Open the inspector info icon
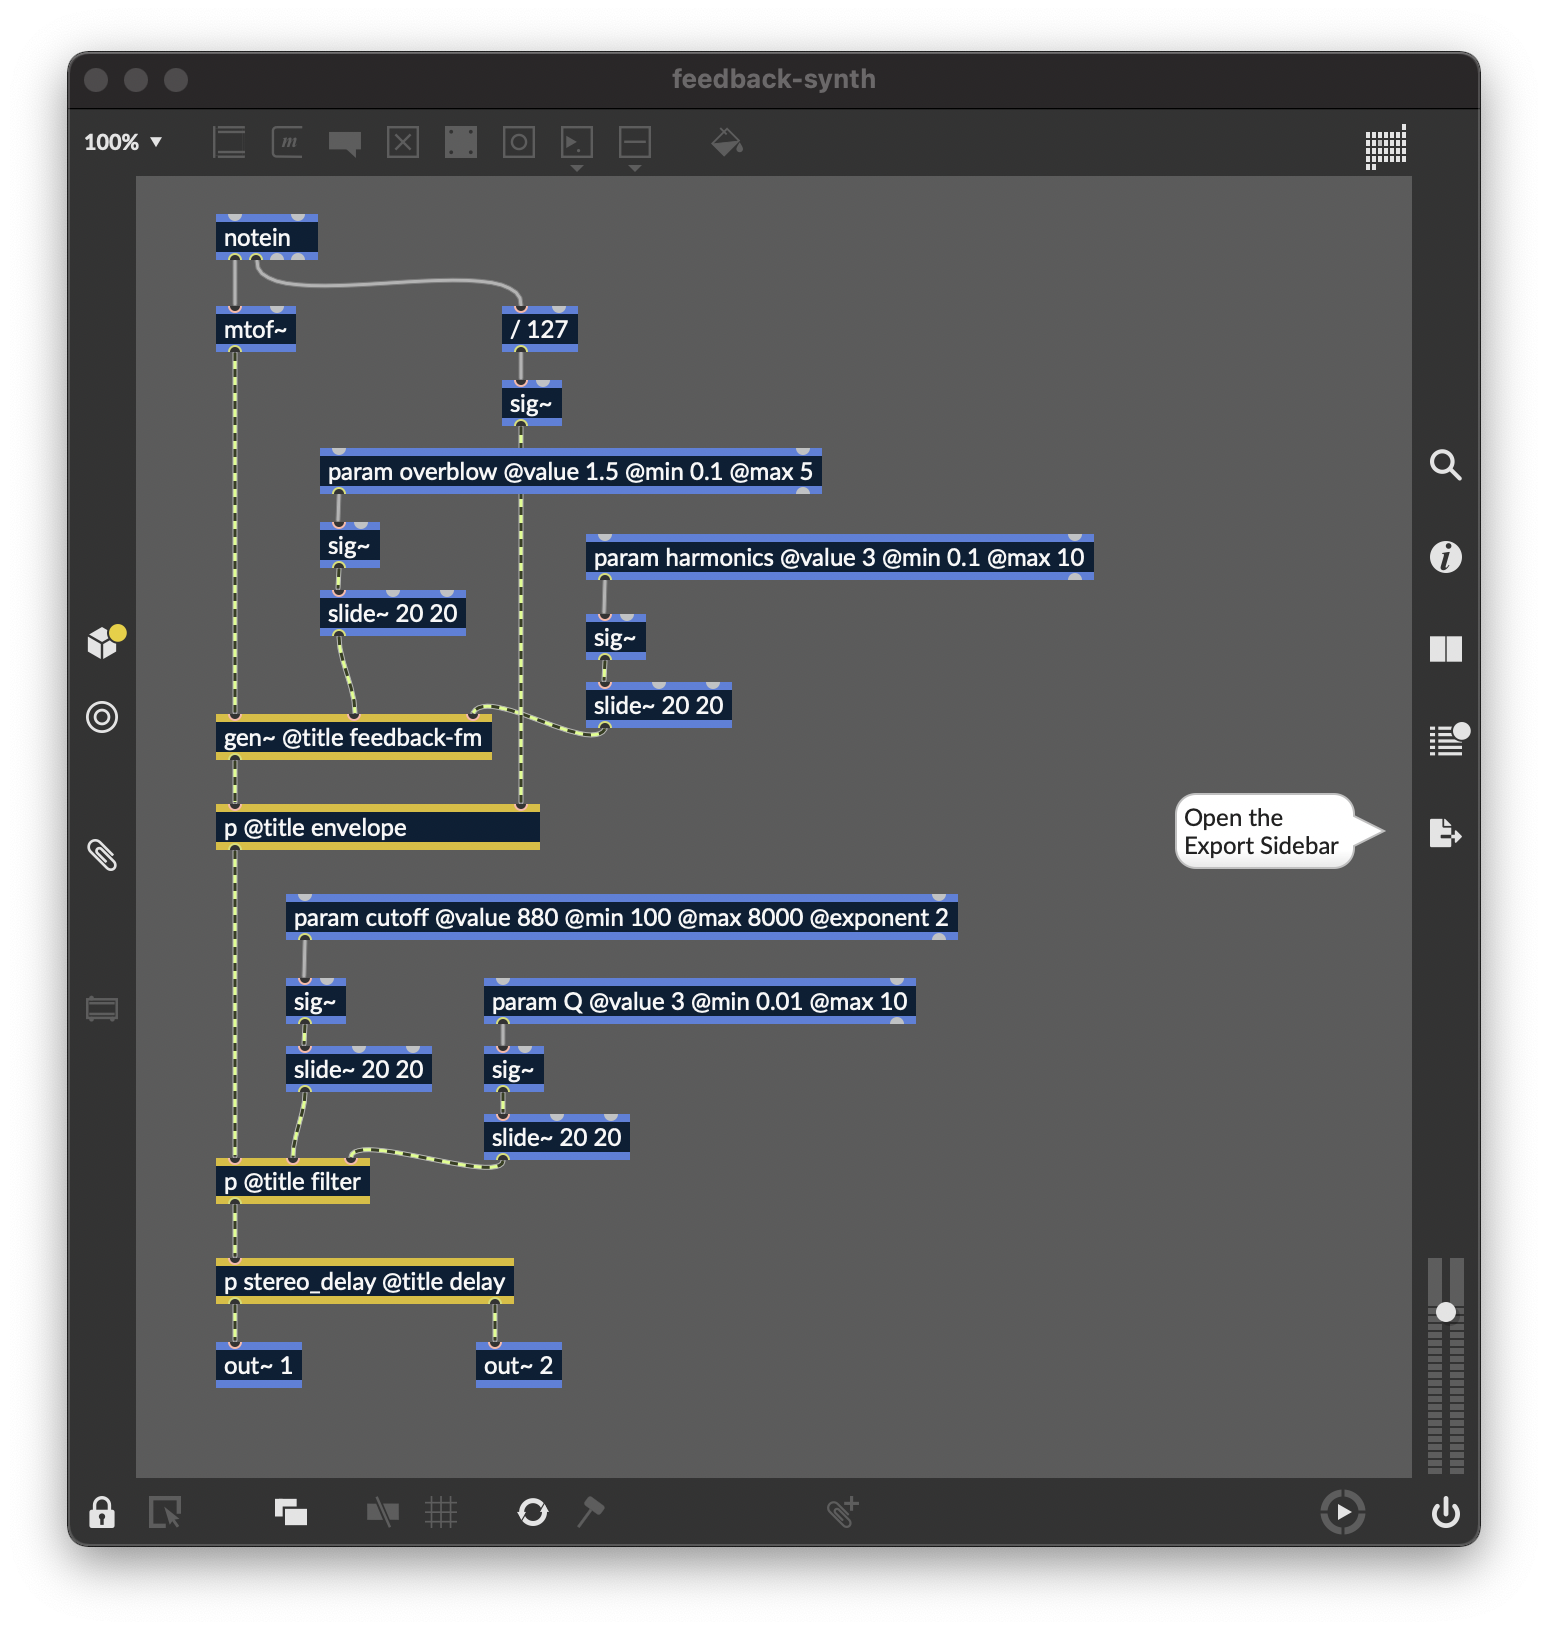This screenshot has width=1548, height=1630. coord(1445,557)
